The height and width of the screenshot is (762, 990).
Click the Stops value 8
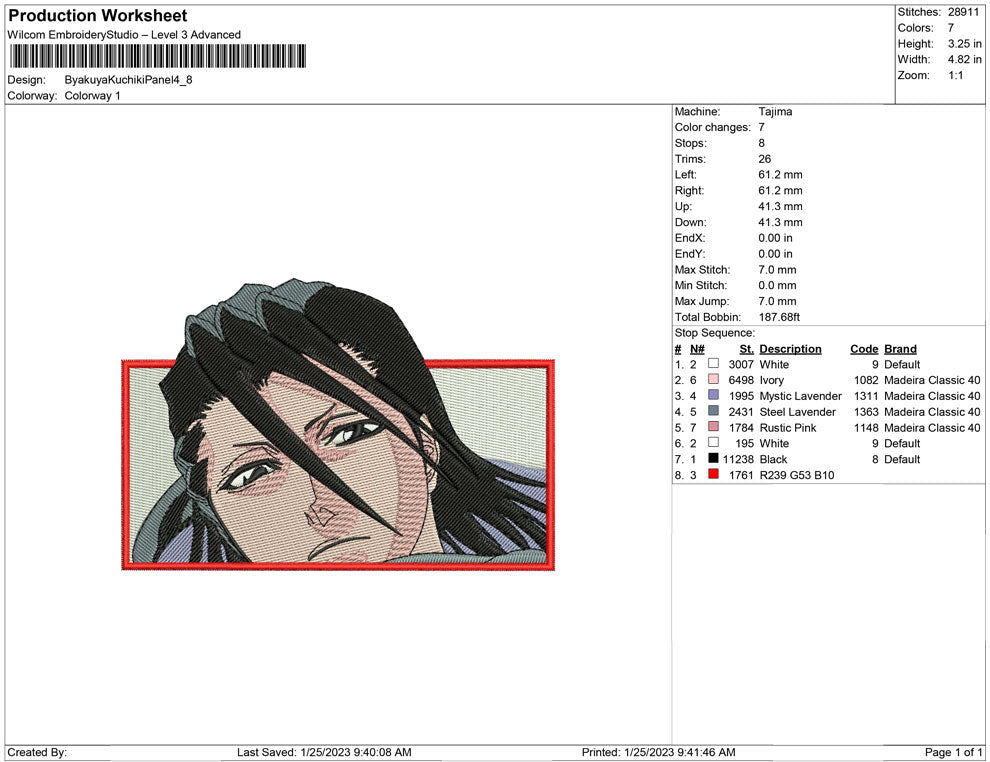(x=761, y=143)
